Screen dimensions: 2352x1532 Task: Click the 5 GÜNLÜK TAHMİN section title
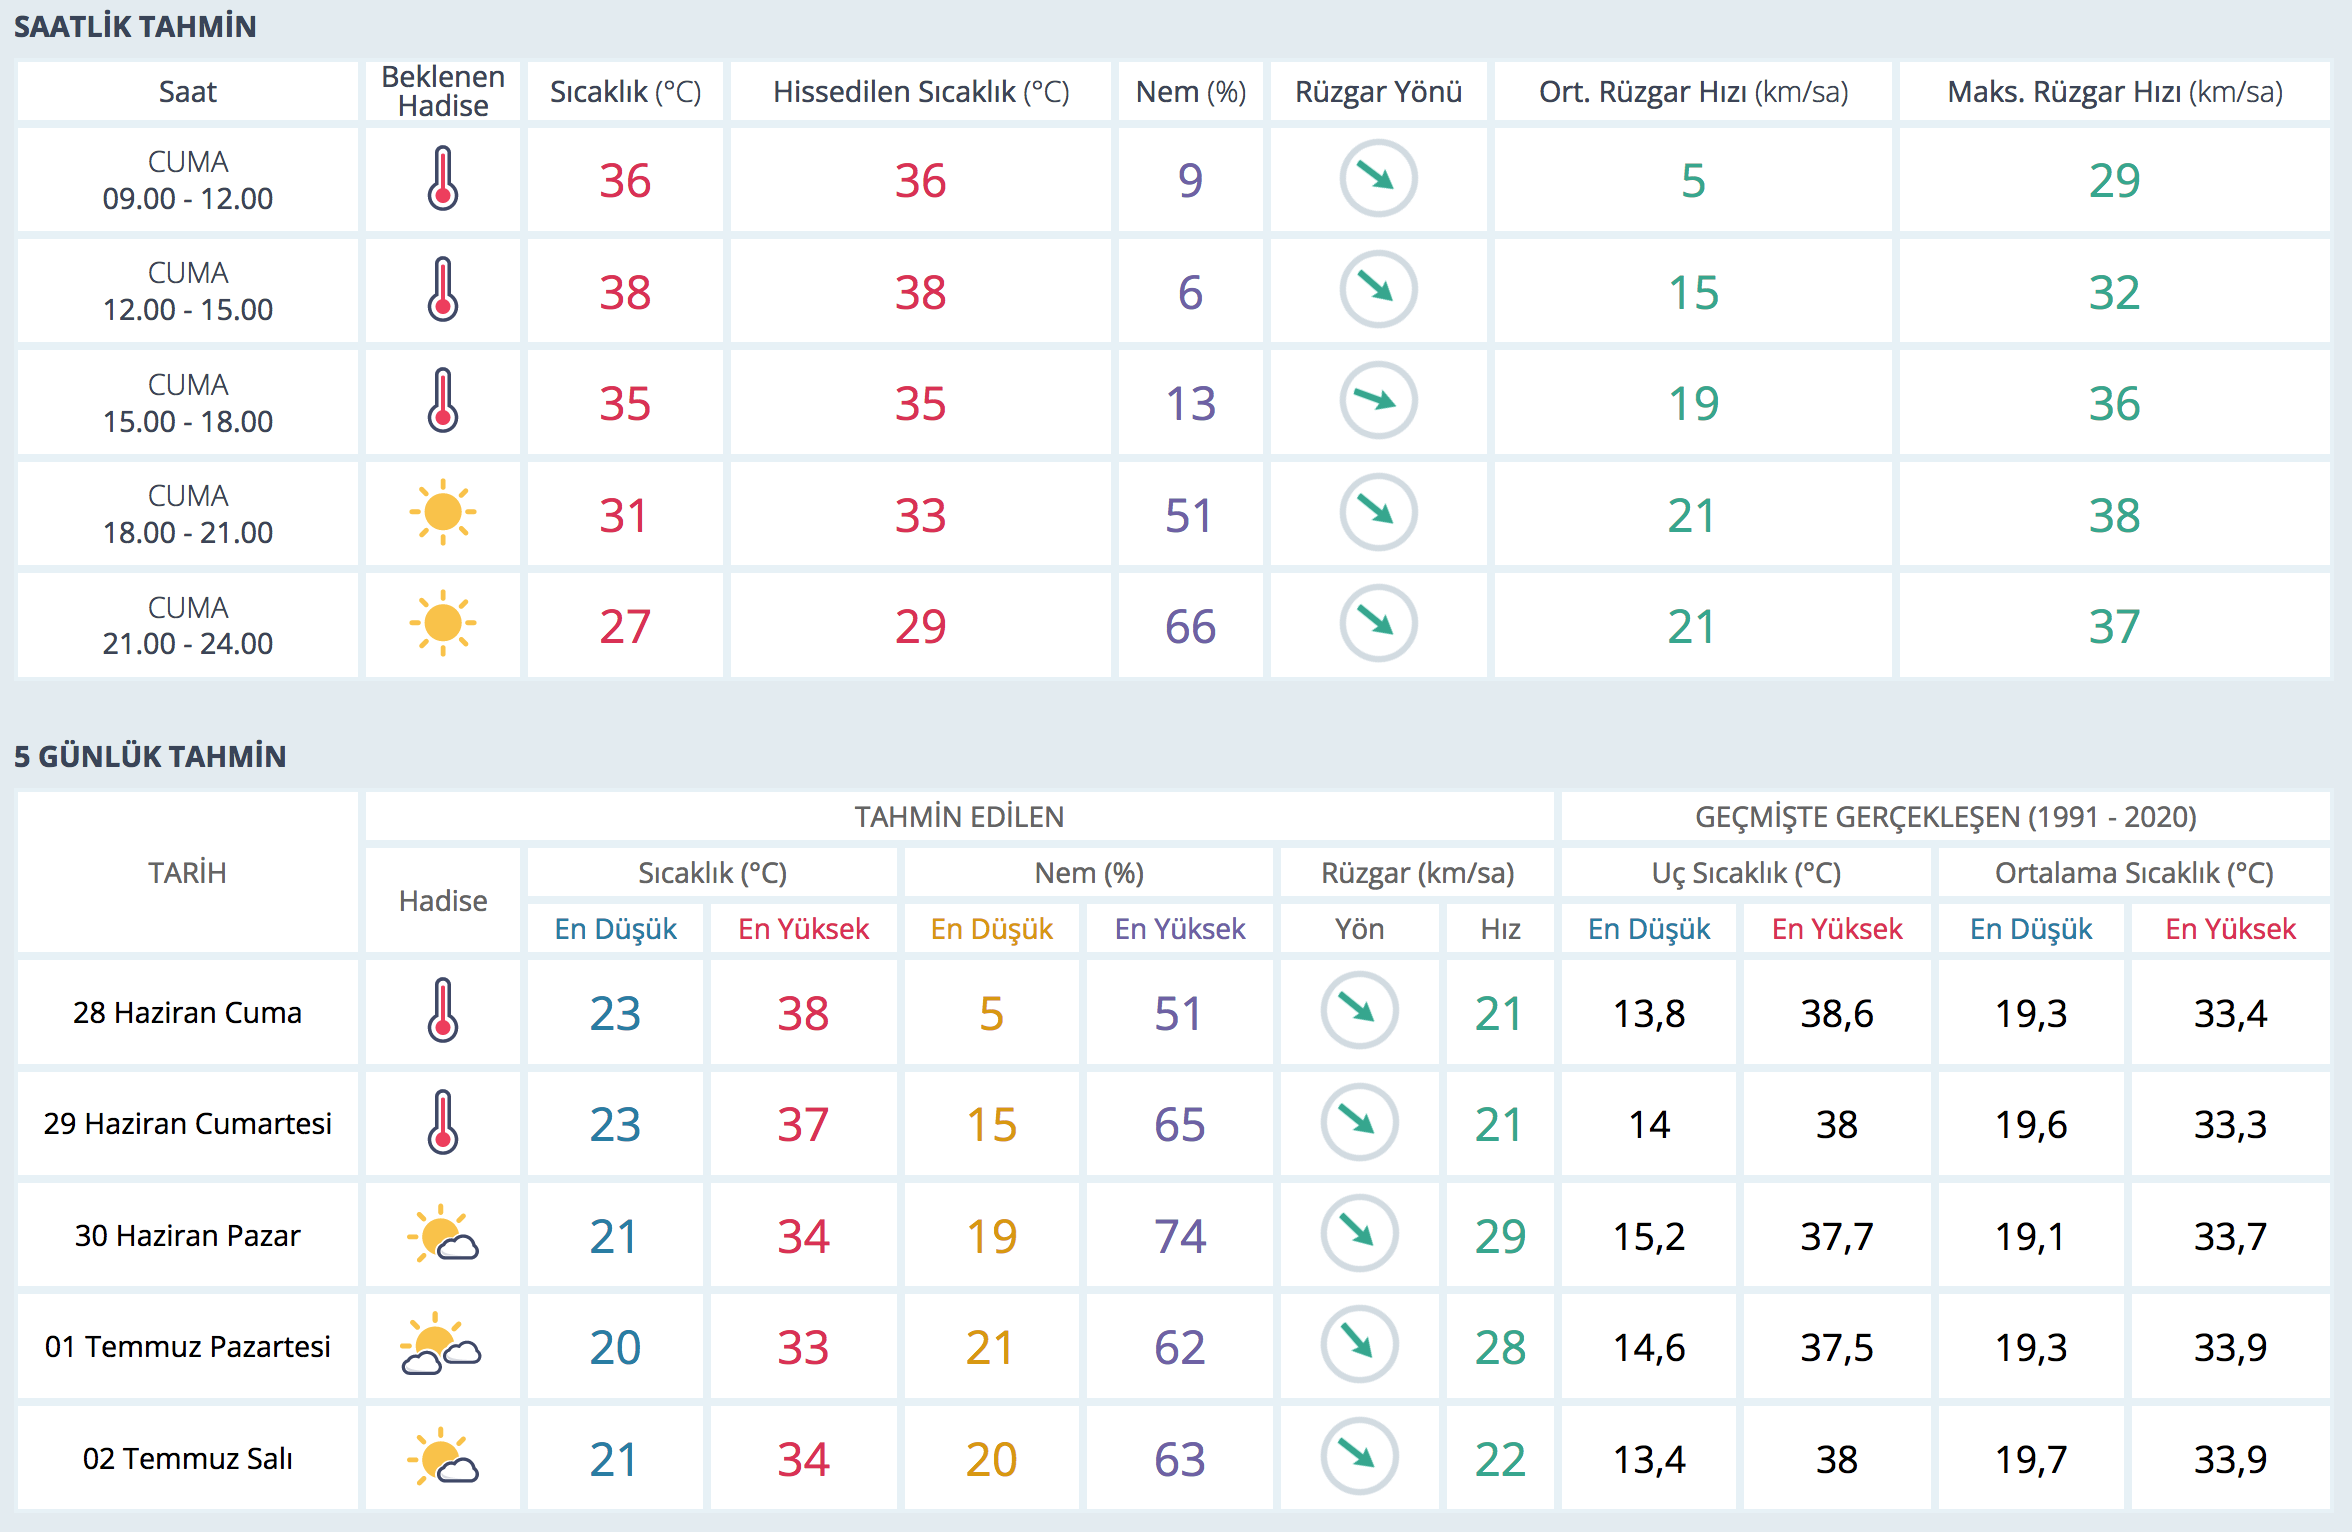[150, 756]
